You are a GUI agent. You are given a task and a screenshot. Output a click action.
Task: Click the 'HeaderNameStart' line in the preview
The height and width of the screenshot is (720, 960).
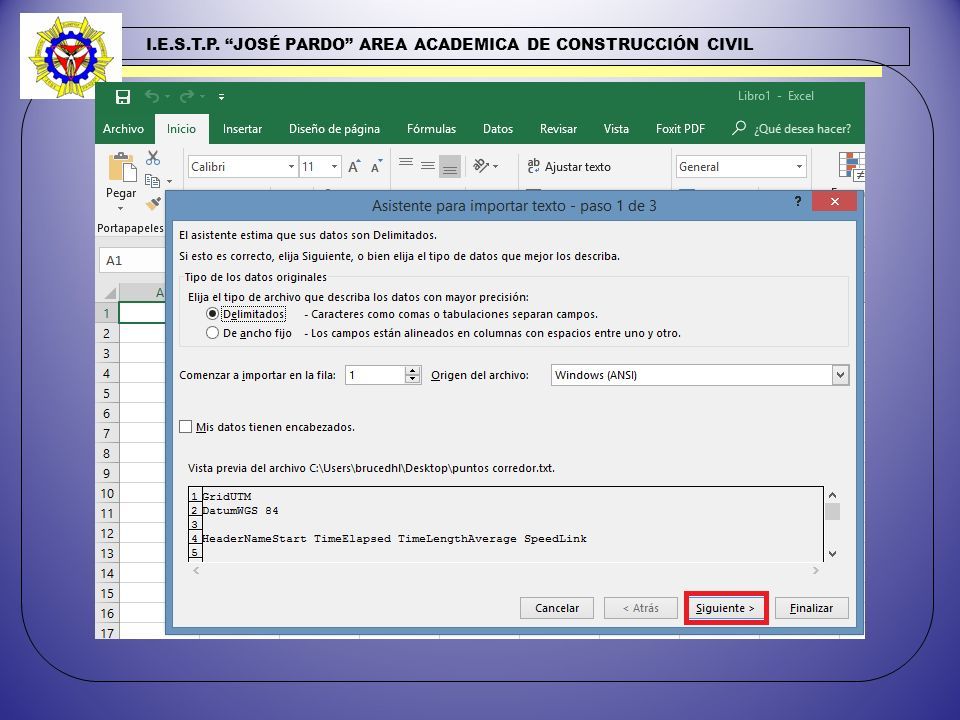tap(394, 539)
